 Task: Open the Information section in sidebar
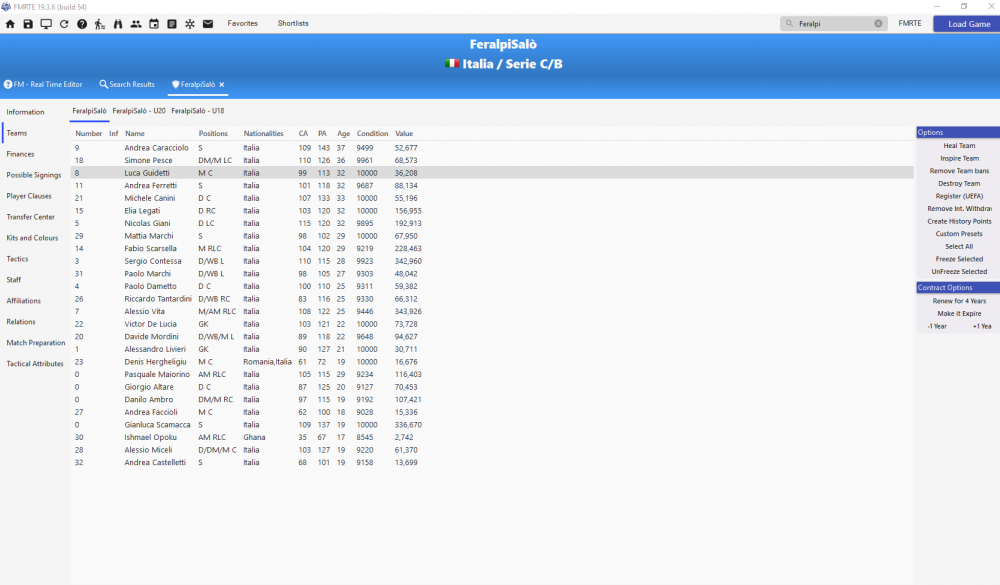pyautogui.click(x=26, y=112)
